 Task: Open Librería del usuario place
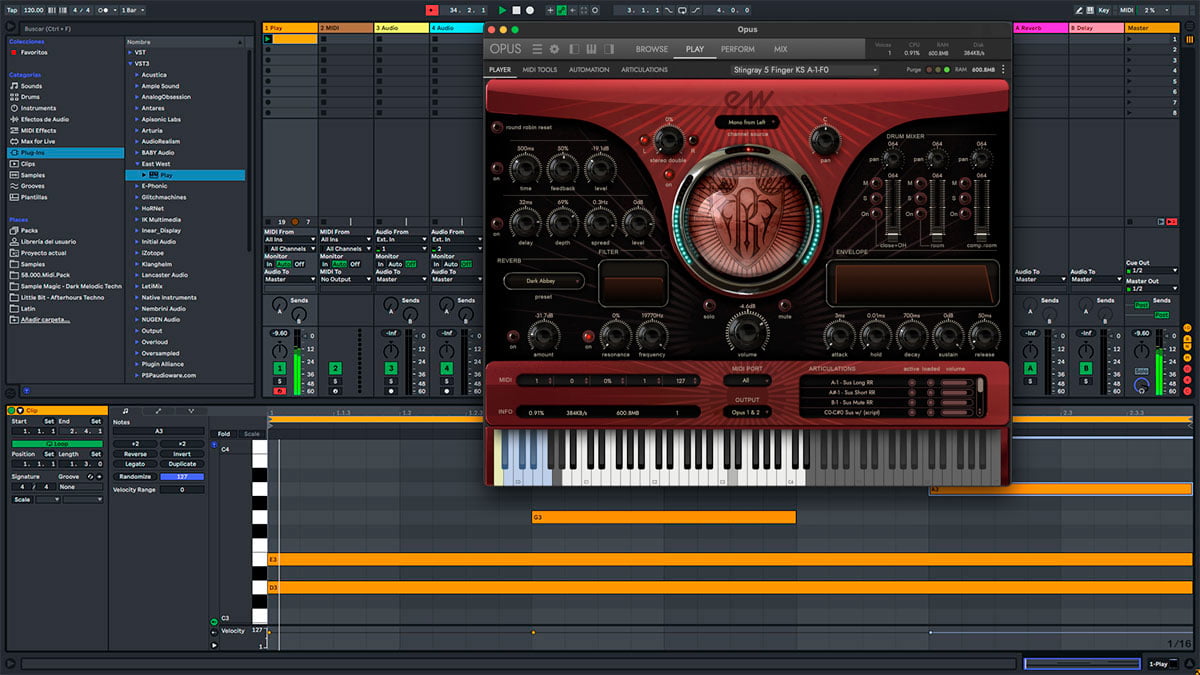tap(47, 242)
